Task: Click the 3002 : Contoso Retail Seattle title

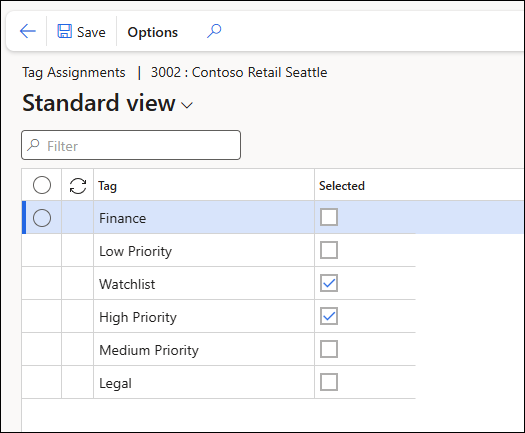Action: coord(239,72)
